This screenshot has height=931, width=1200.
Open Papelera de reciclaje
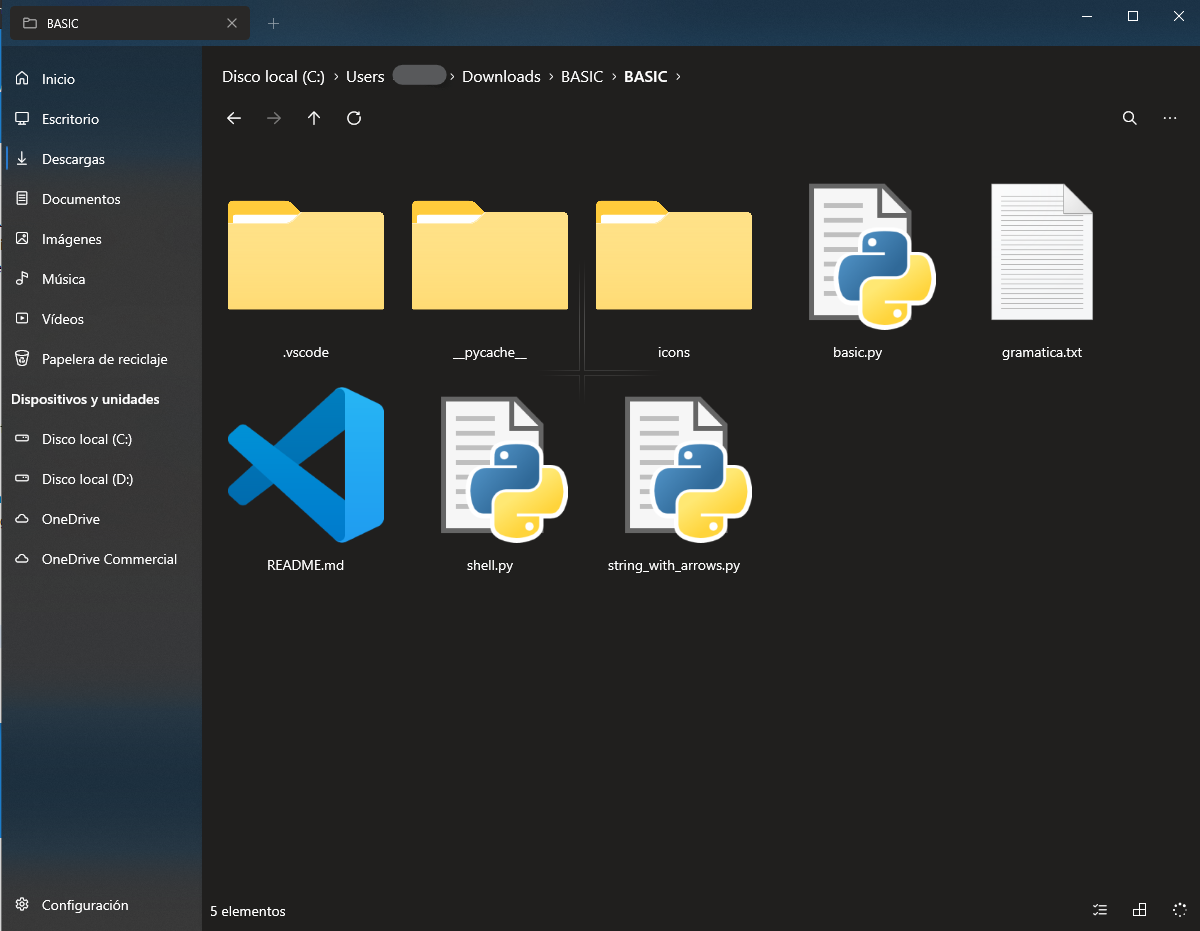click(101, 359)
